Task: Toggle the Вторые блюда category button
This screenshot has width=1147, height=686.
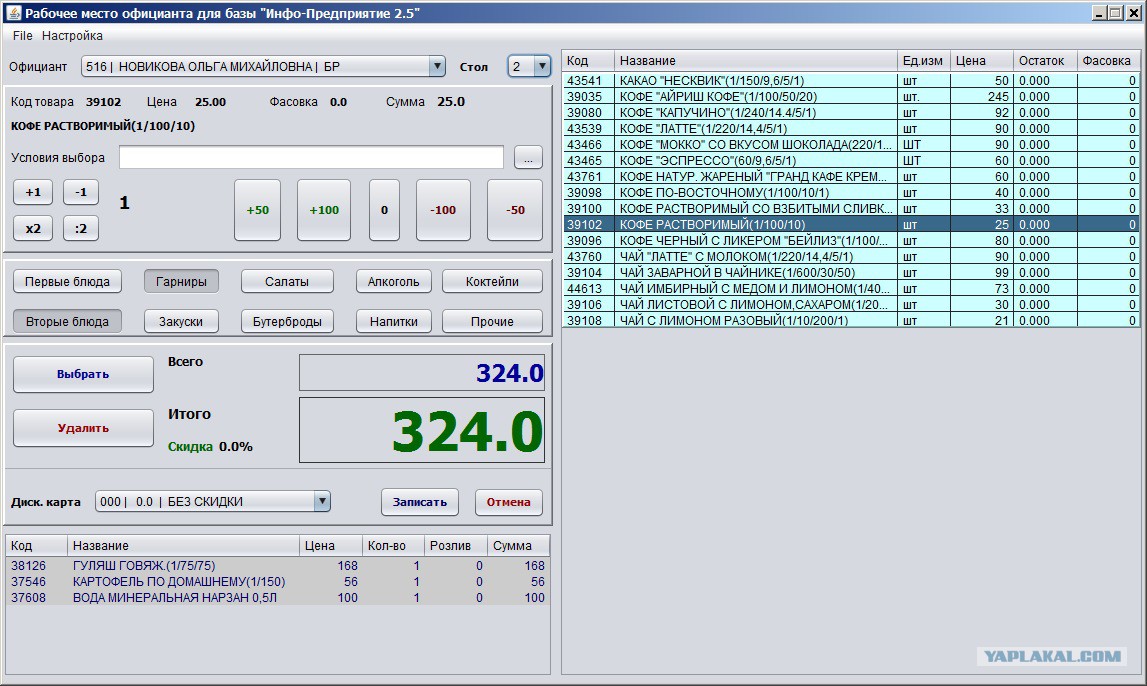Action: point(67,321)
